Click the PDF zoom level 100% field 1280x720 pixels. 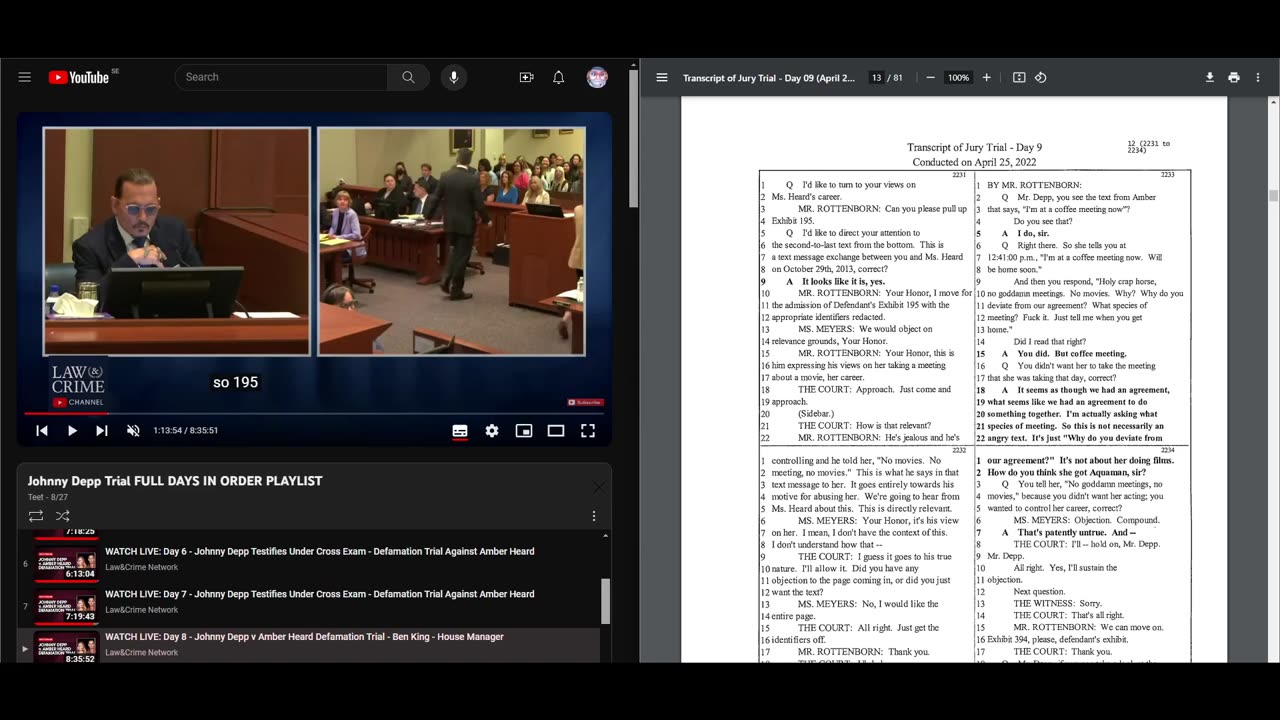(x=958, y=77)
